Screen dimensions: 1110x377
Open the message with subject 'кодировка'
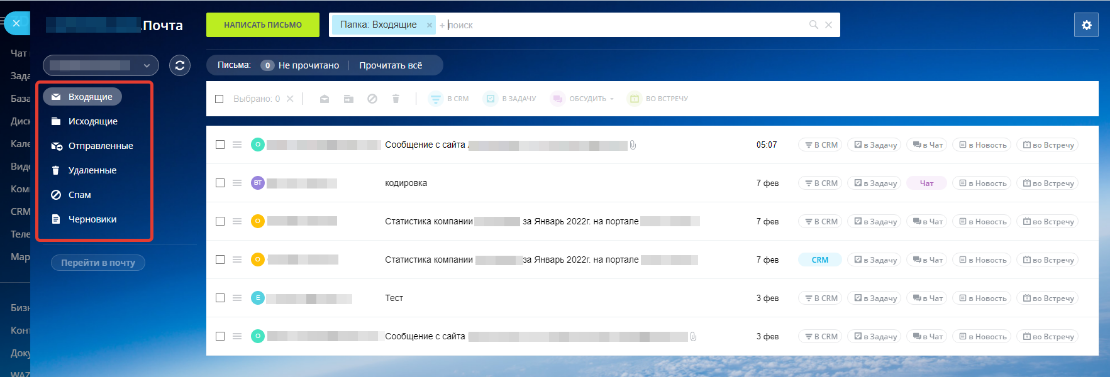click(x=406, y=183)
